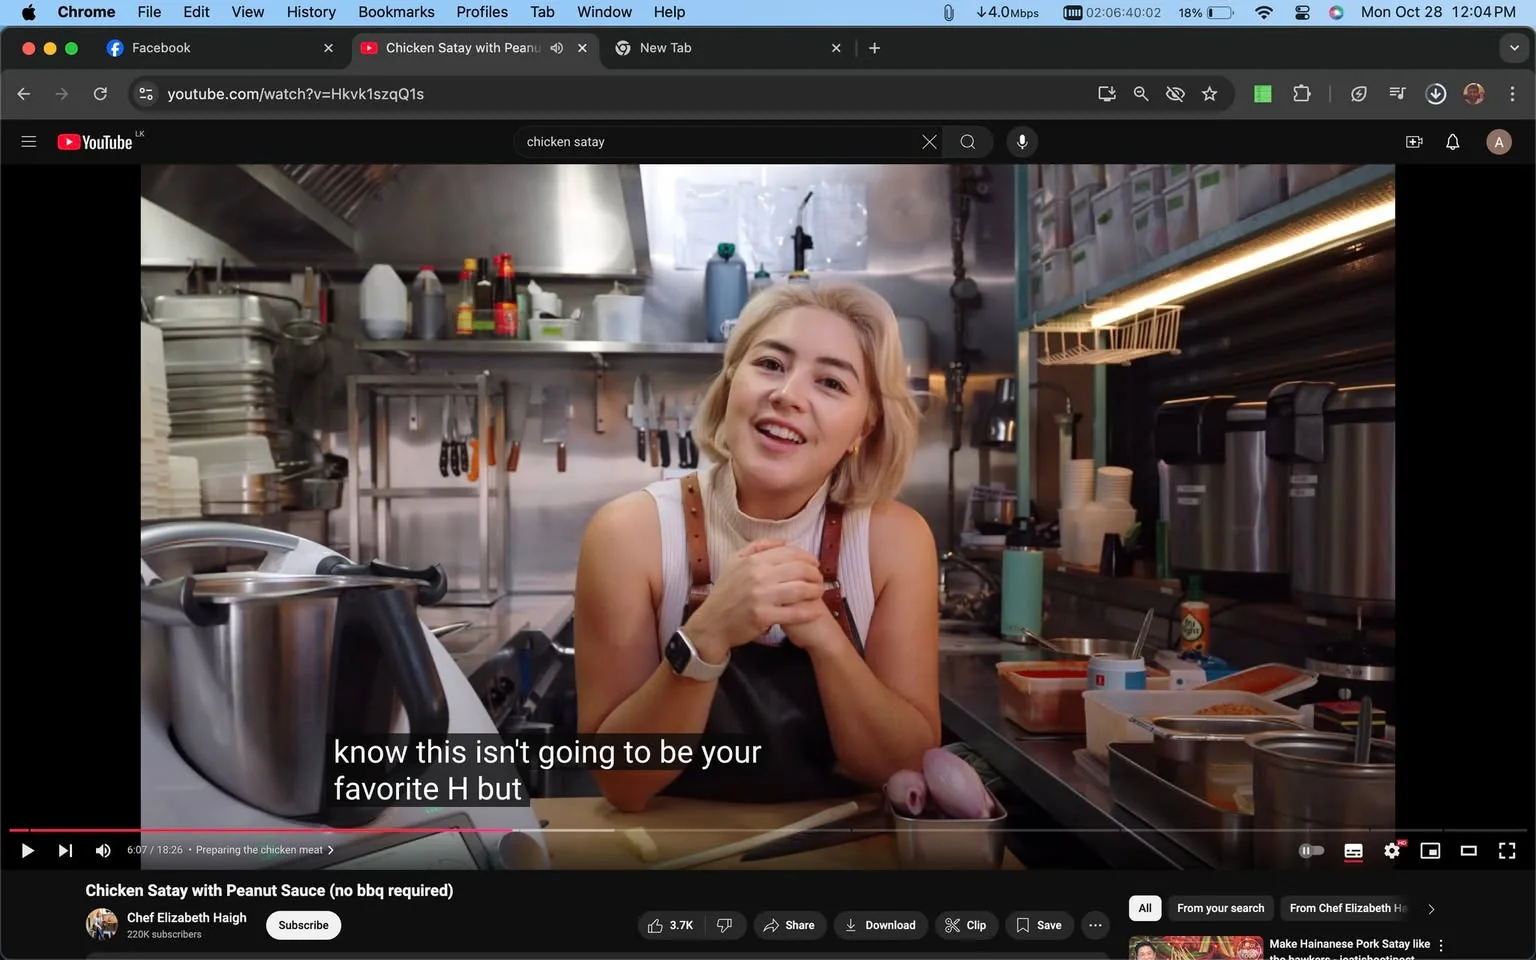Open the Extensions puzzle icon
The width and height of the screenshot is (1536, 960).
coord(1301,94)
